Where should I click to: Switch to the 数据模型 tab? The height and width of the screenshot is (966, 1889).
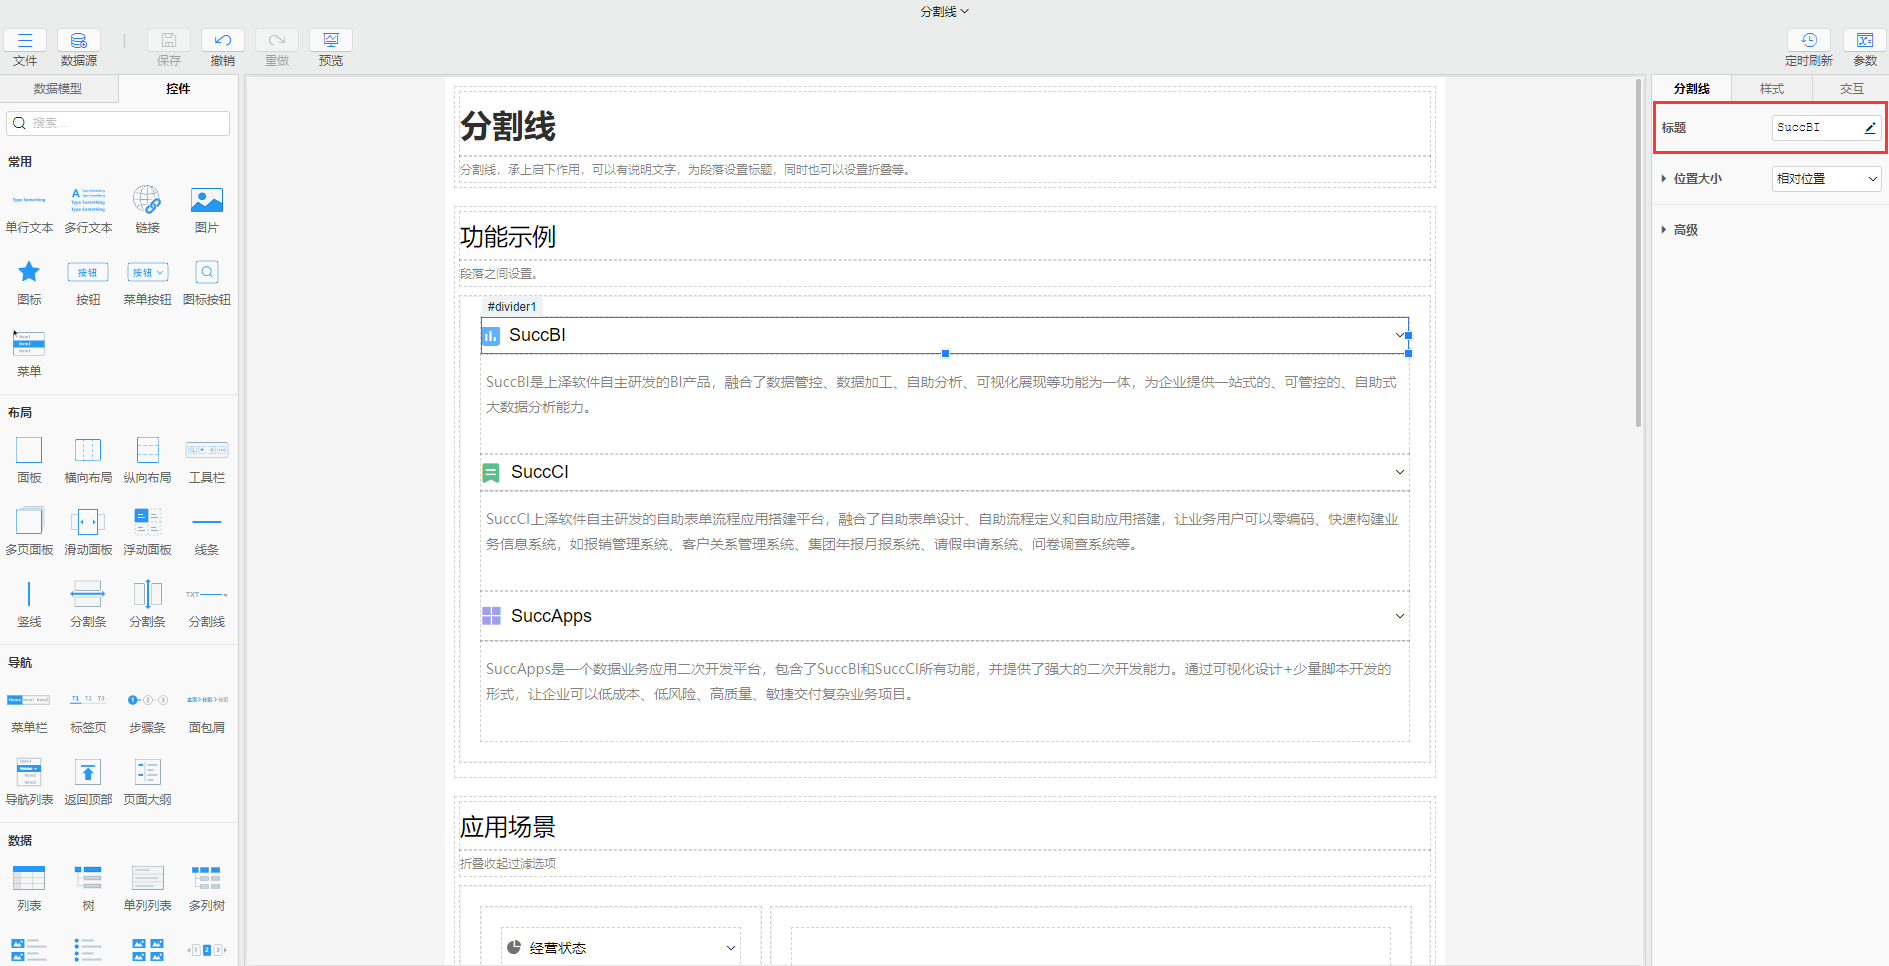[x=58, y=89]
